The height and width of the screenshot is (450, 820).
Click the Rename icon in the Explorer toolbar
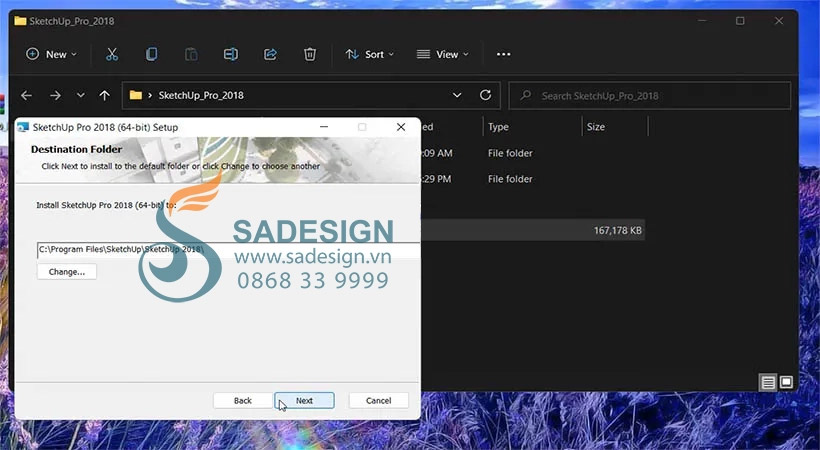pos(231,54)
